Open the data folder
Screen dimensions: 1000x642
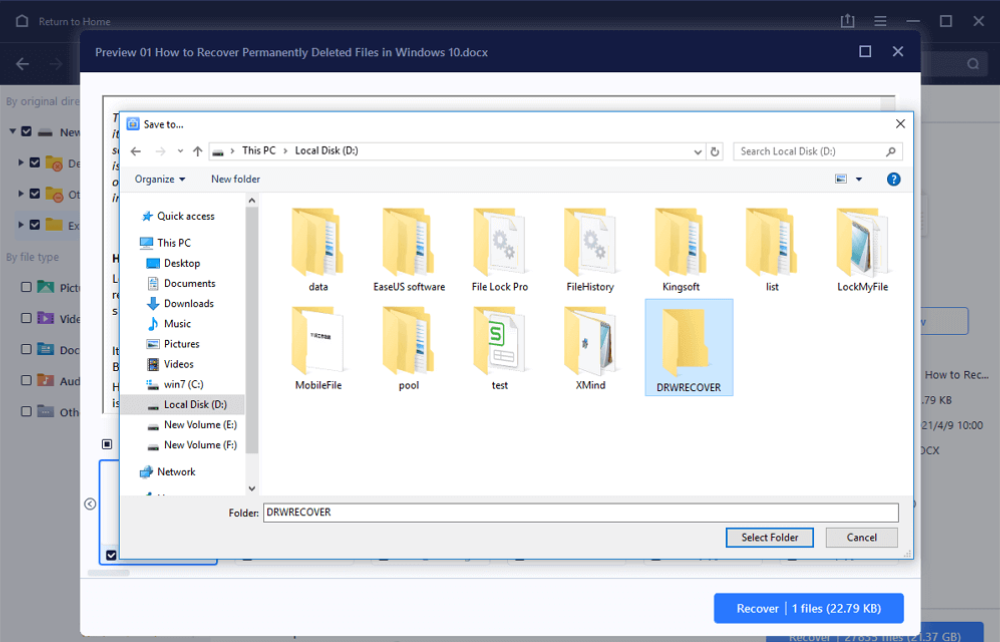tap(318, 250)
